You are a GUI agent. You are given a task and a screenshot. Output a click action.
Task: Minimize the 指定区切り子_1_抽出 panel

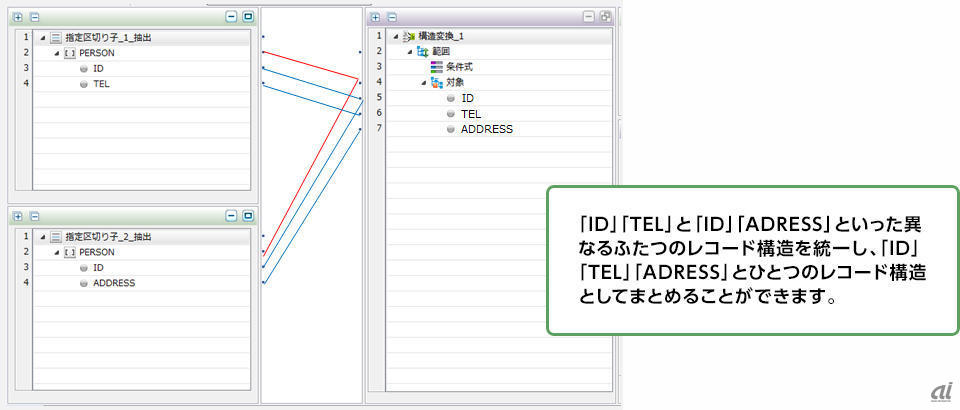231,17
